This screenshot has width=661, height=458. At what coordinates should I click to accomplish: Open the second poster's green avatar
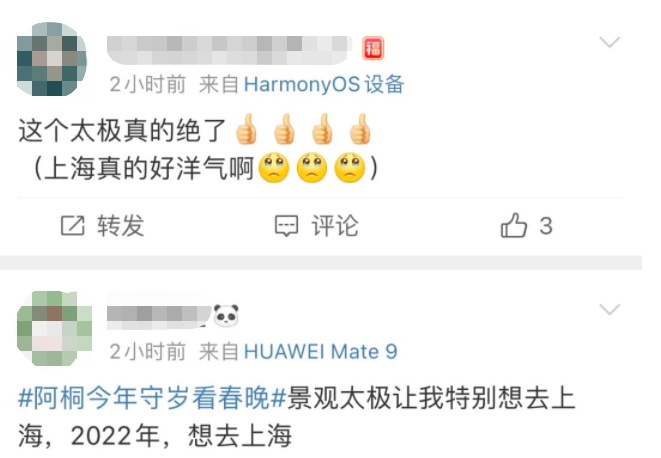pos(54,328)
